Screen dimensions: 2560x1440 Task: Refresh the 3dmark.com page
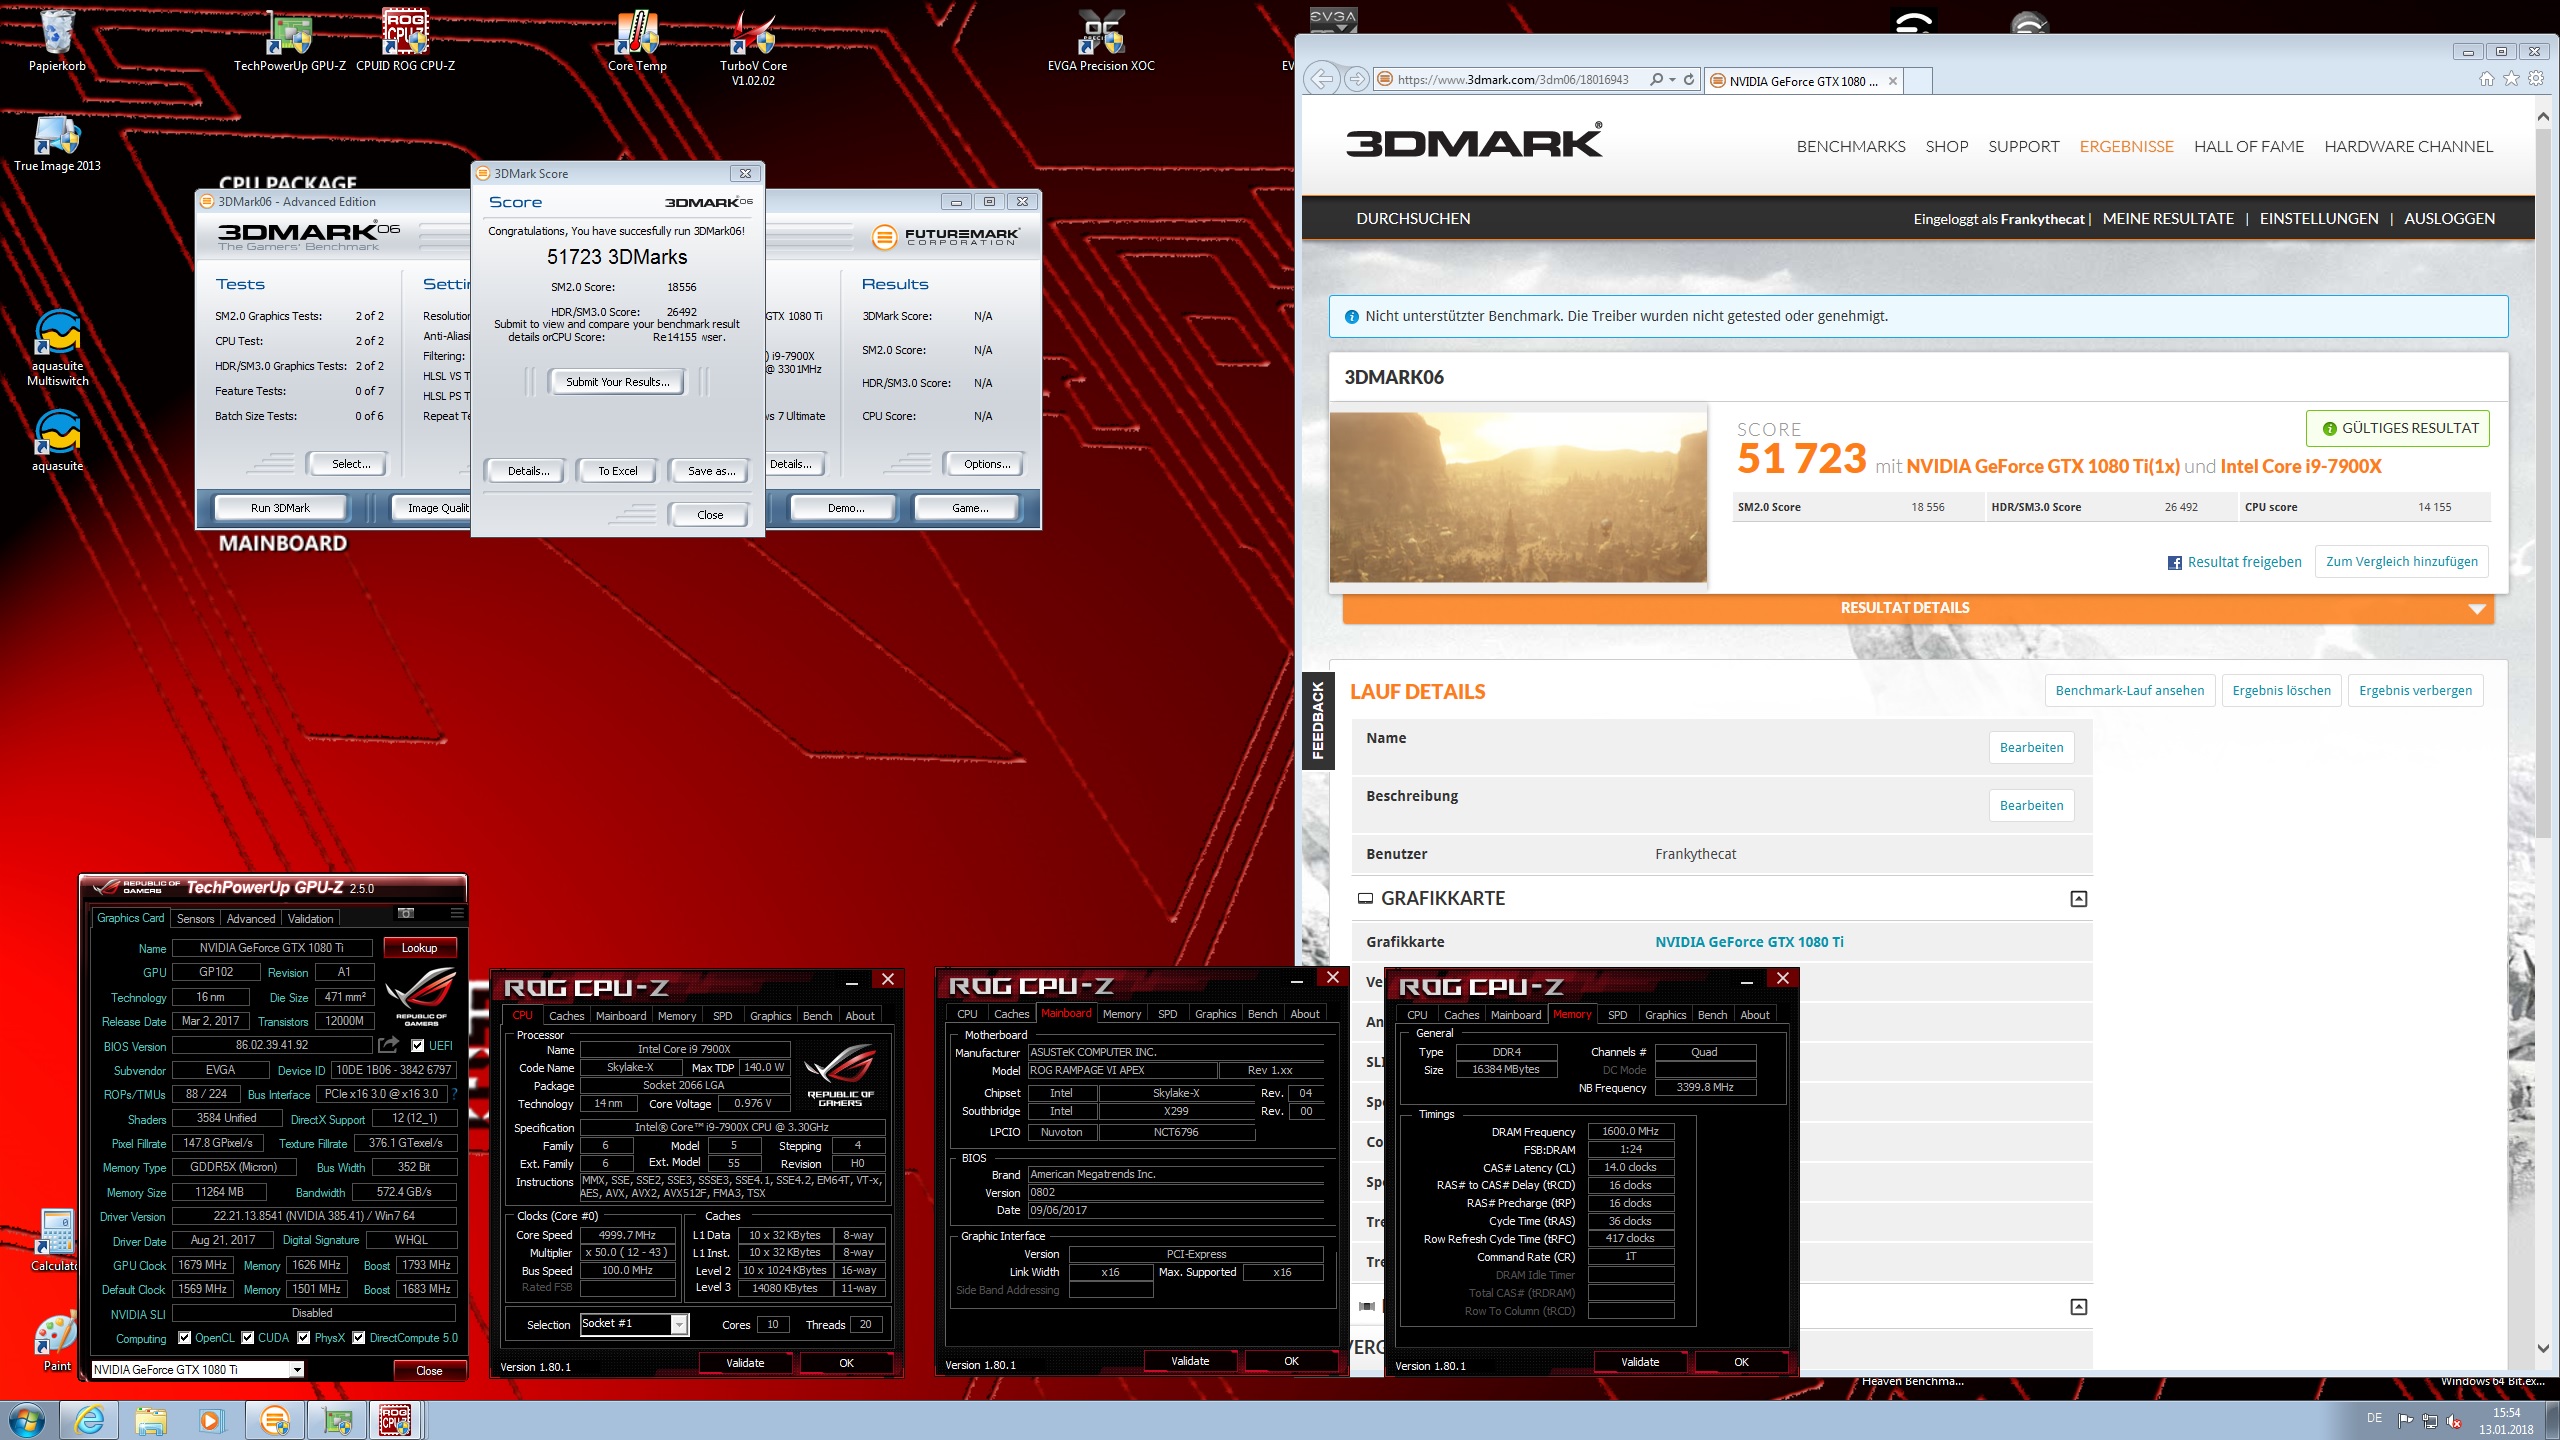(1689, 79)
